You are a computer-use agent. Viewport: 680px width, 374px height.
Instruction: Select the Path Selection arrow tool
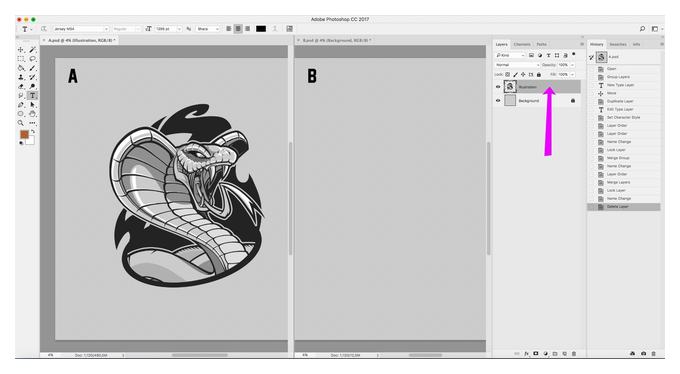[33, 105]
